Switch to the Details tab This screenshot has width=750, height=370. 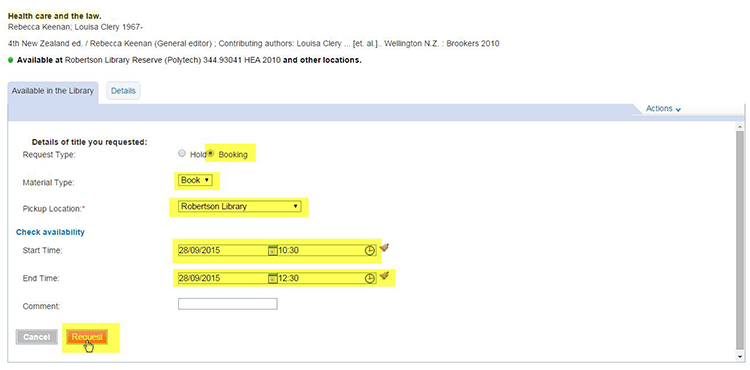pyautogui.click(x=123, y=91)
